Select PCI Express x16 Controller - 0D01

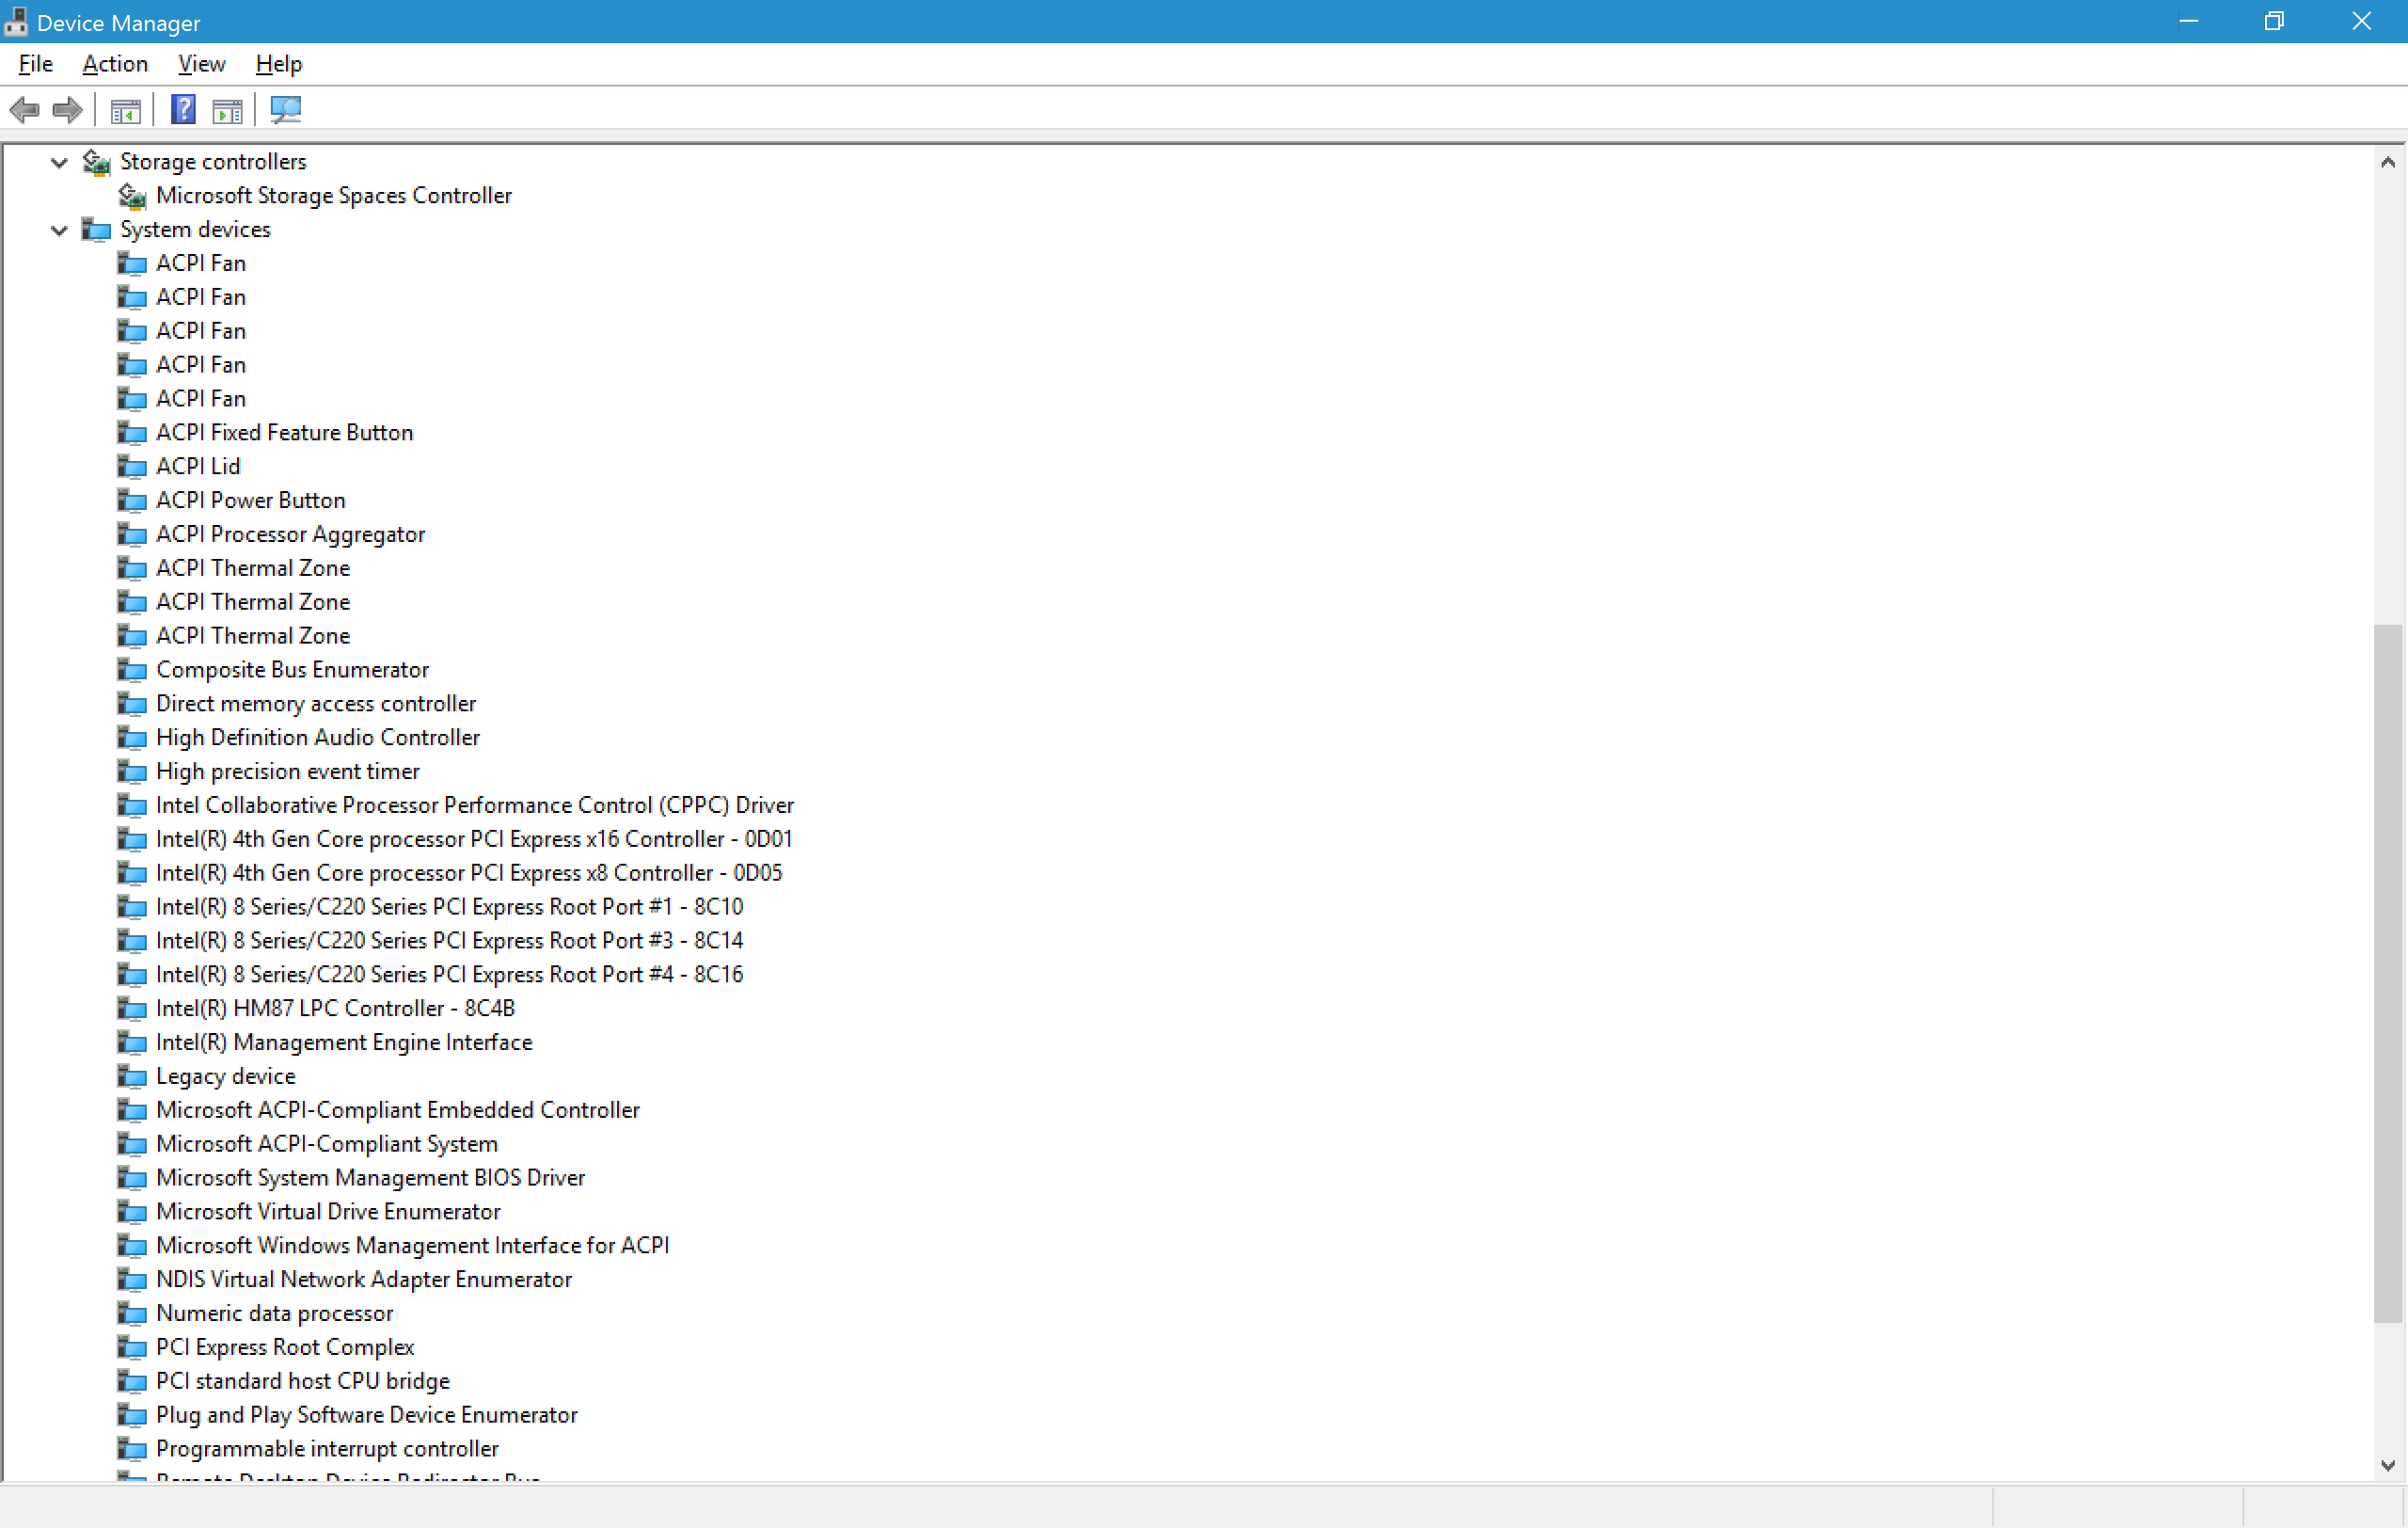pyautogui.click(x=474, y=840)
